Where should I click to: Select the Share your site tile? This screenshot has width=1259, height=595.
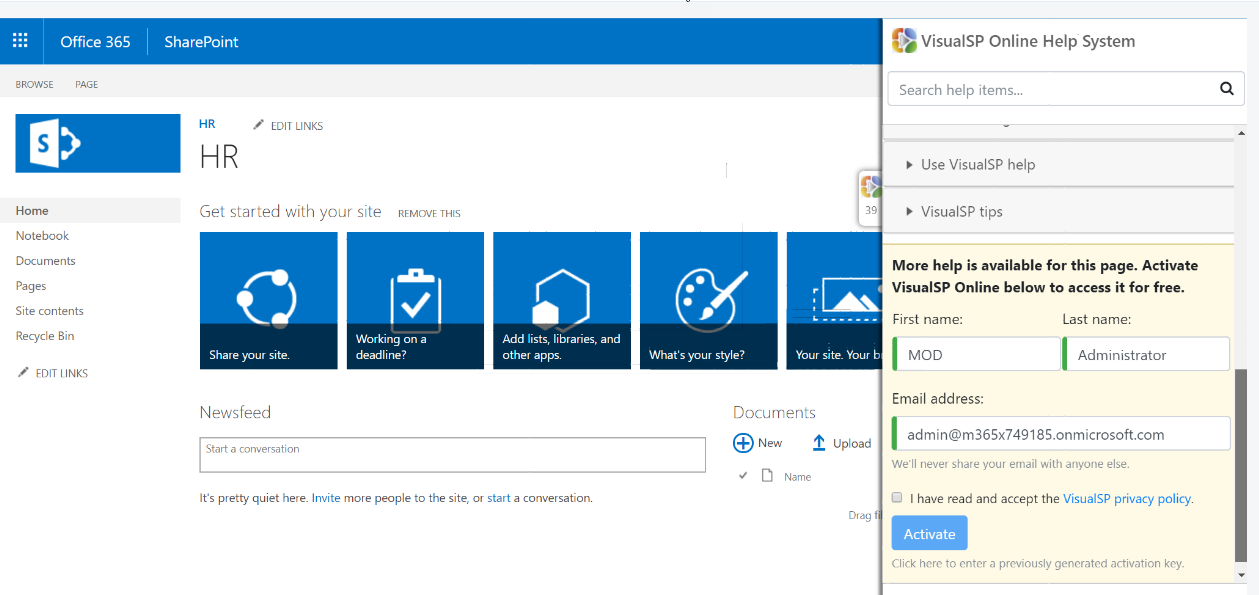pyautogui.click(x=268, y=300)
